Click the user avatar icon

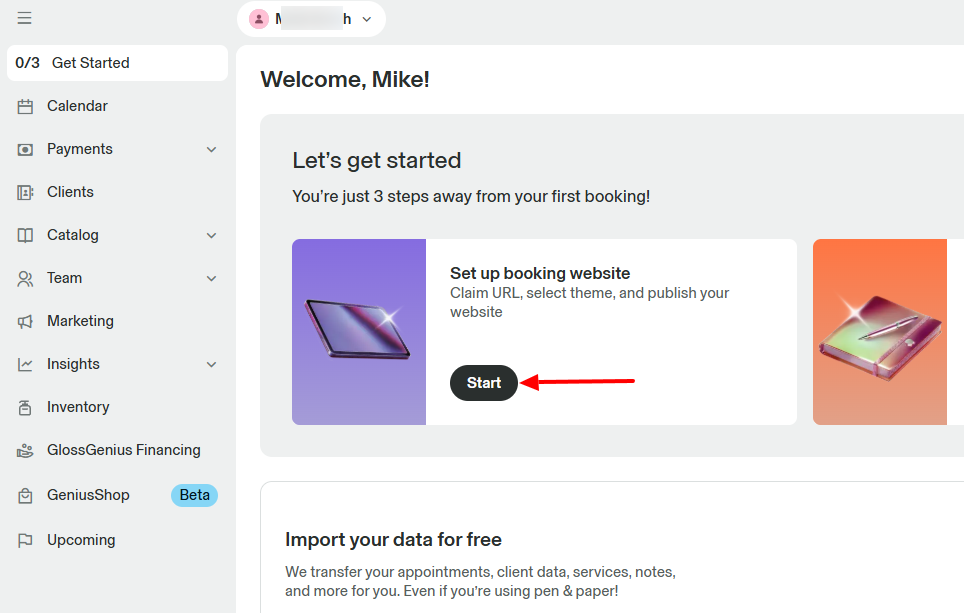click(x=259, y=19)
